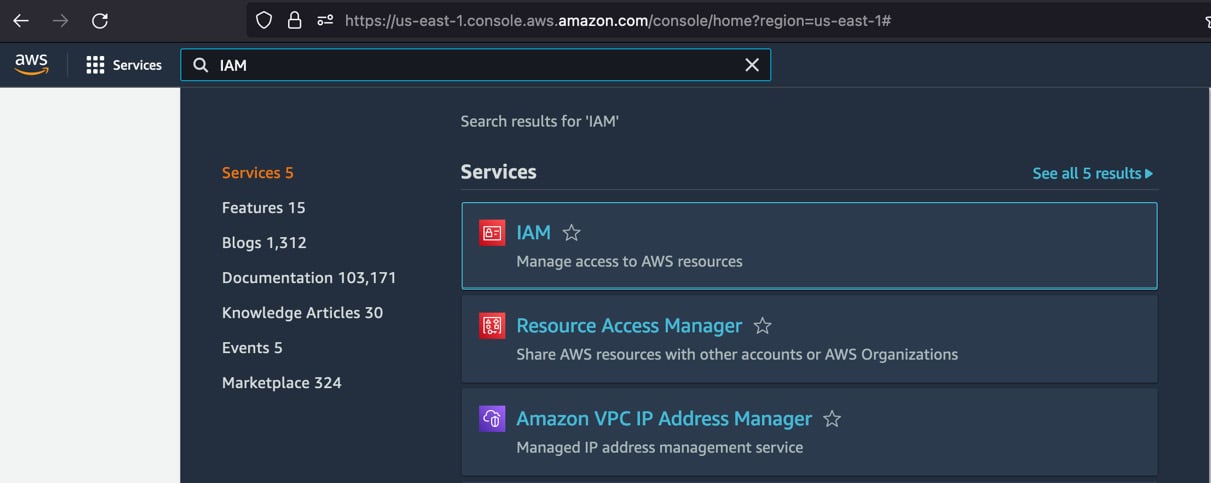Image resolution: width=1211 pixels, height=483 pixels.
Task: Star Amazon VPC IP Address Manager
Action: [x=832, y=419]
